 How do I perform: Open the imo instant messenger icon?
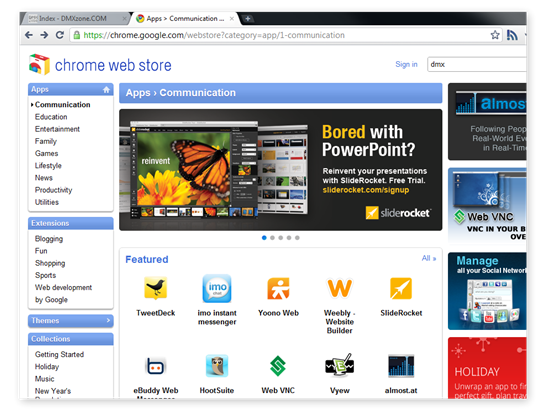[217, 288]
